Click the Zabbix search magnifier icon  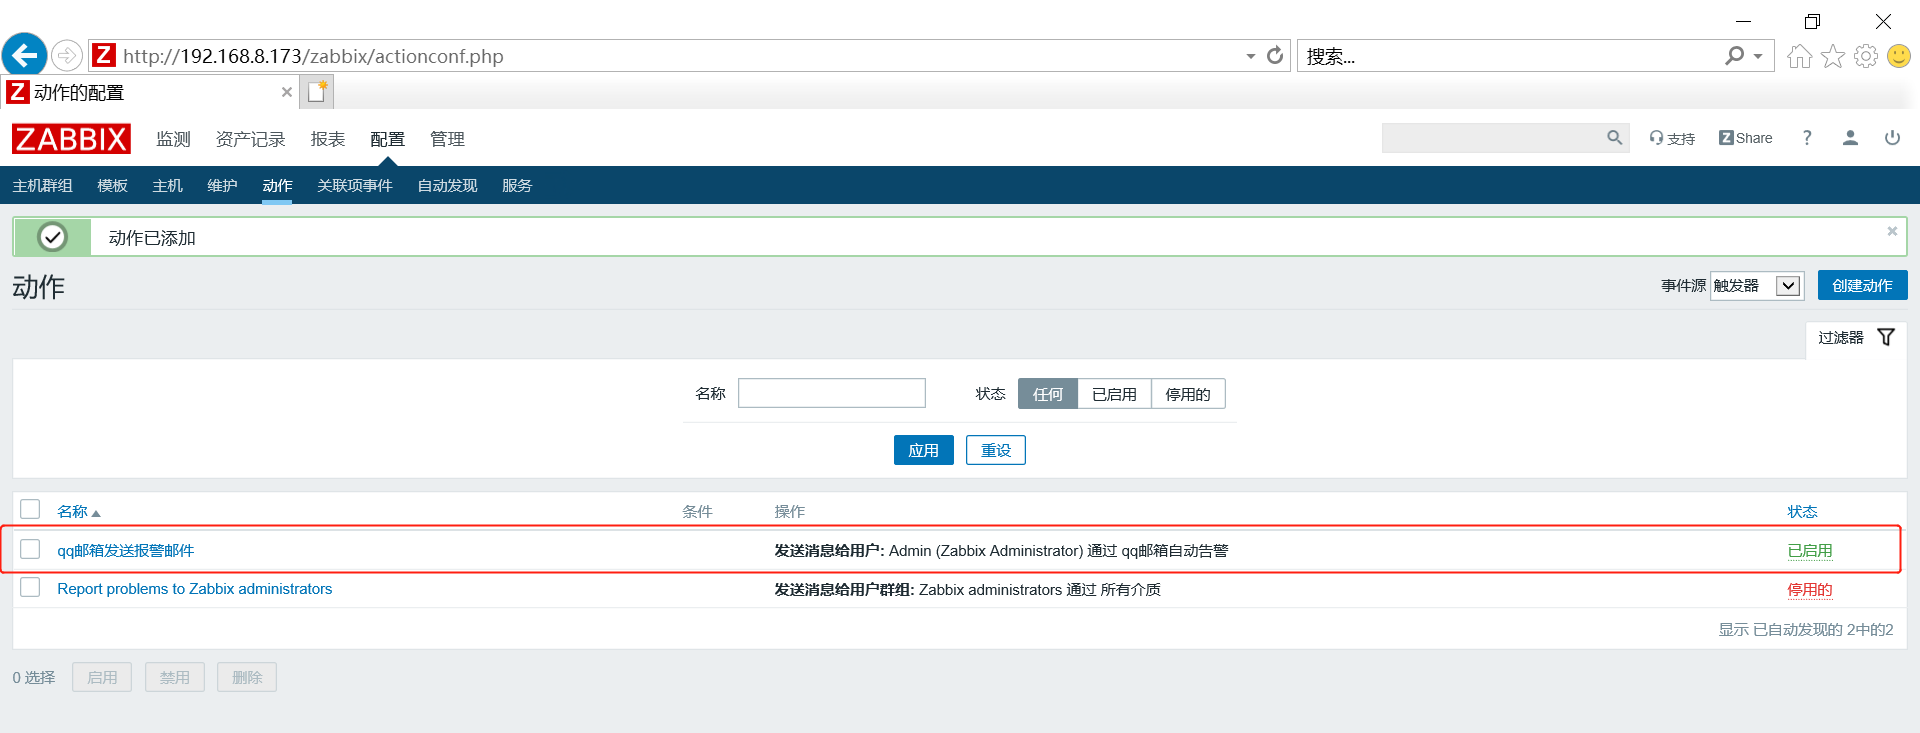(x=1614, y=138)
